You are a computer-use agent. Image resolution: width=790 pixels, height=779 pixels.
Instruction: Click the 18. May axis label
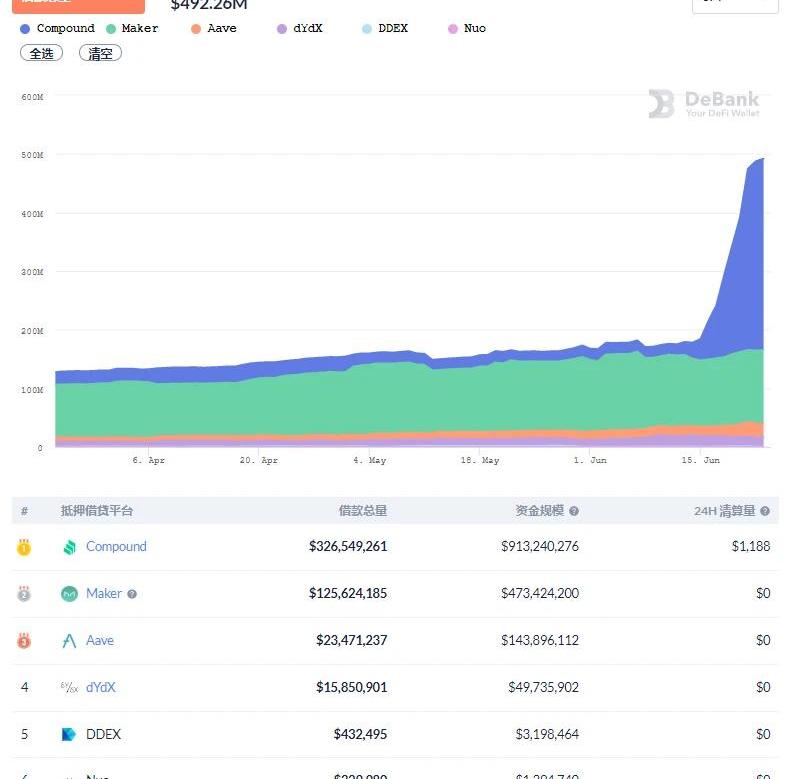click(x=480, y=460)
